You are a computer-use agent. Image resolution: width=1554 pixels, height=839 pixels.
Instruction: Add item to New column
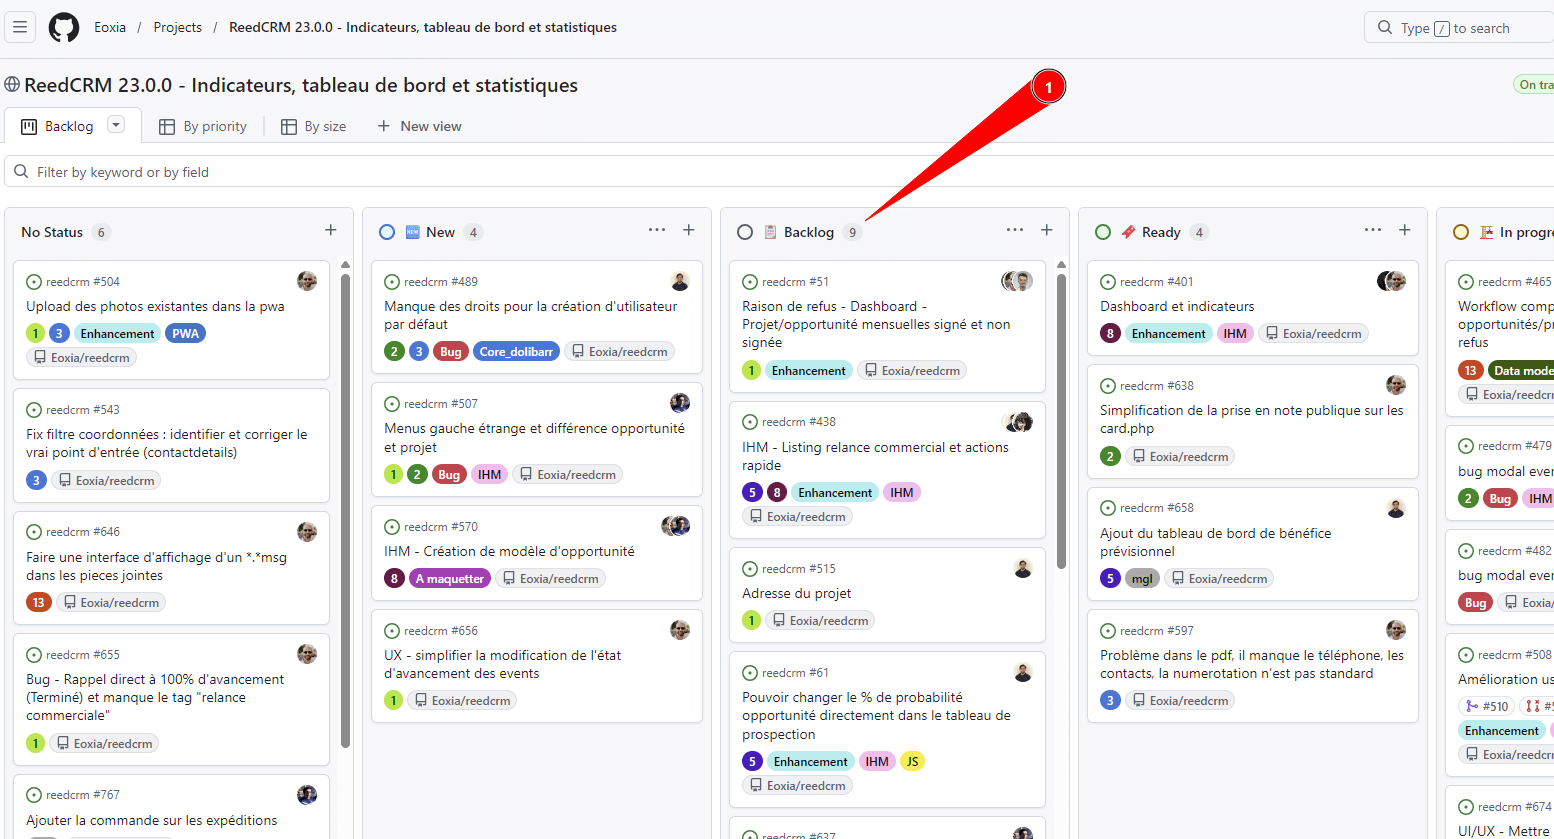pyautogui.click(x=689, y=230)
